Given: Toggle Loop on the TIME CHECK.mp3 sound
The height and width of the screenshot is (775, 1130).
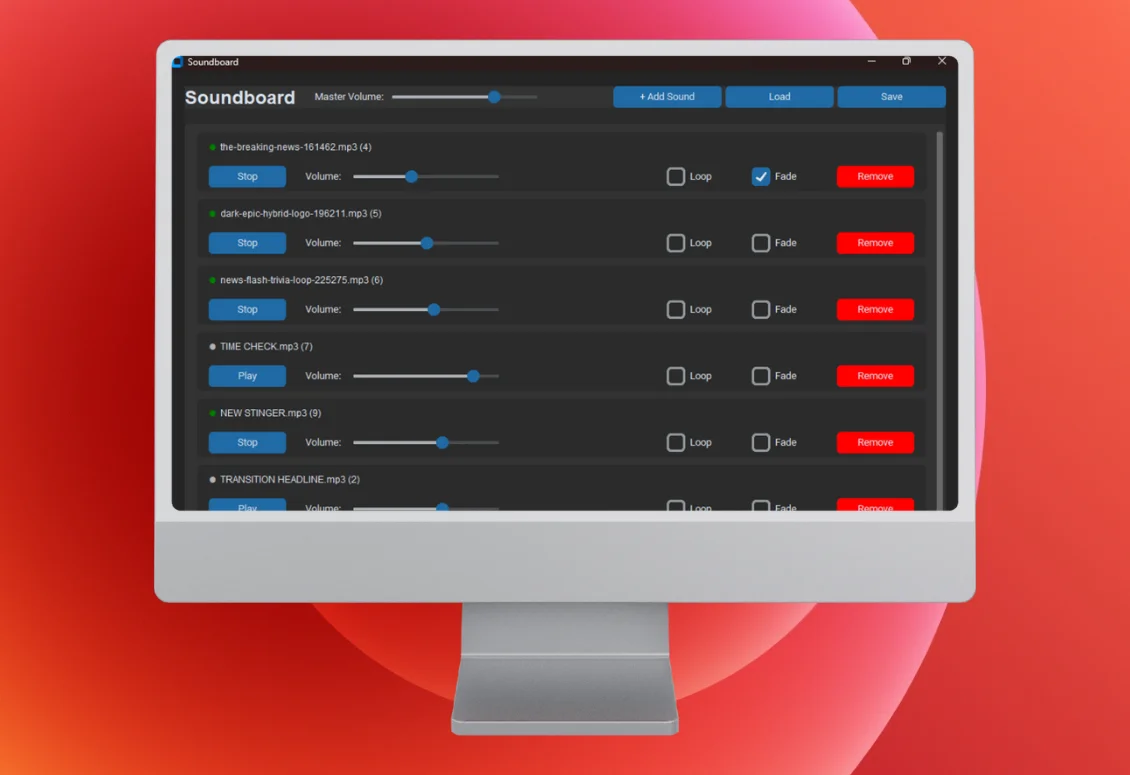Looking at the screenshot, I should pyautogui.click(x=675, y=376).
